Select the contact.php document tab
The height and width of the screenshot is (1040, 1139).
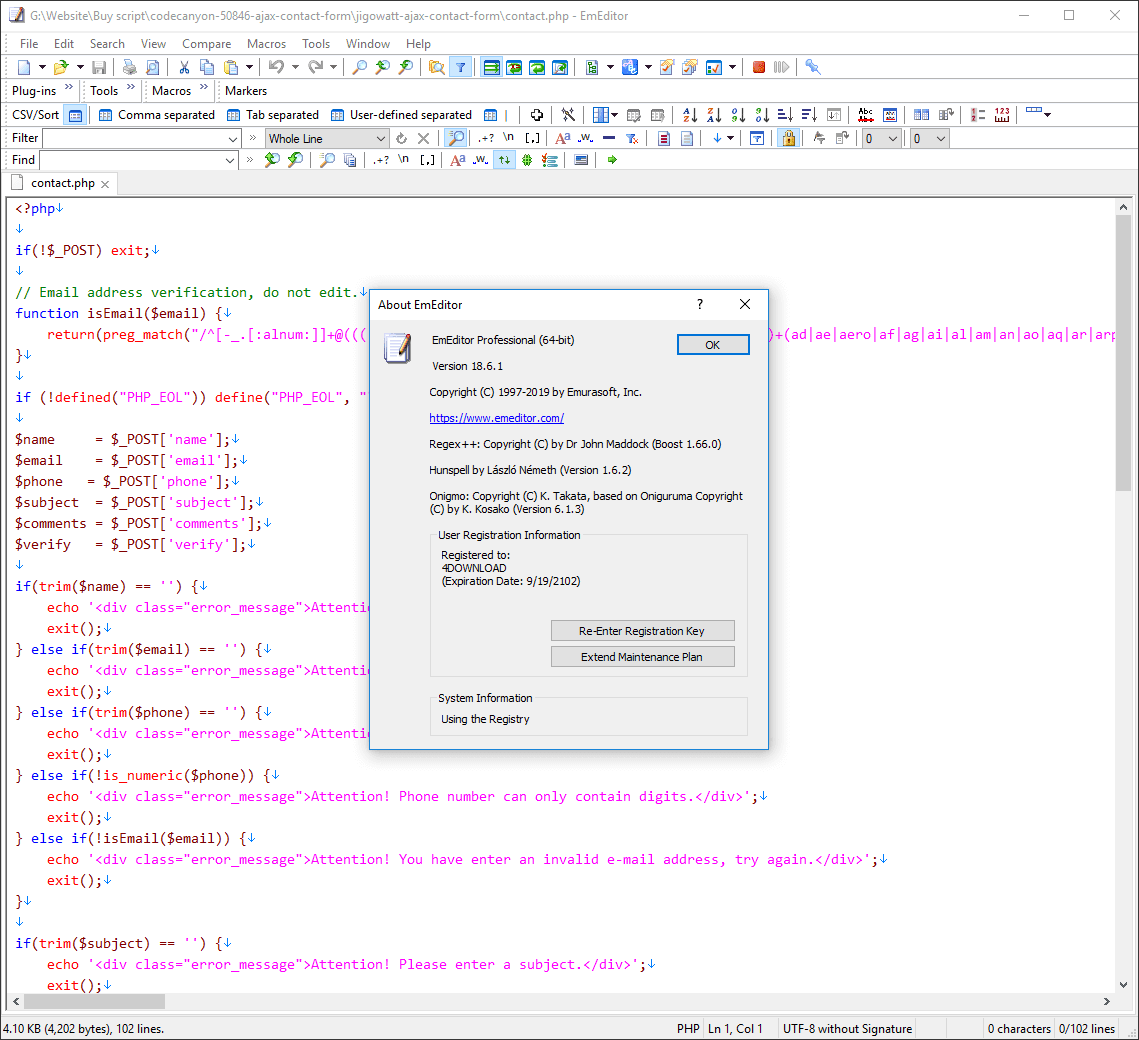click(62, 183)
